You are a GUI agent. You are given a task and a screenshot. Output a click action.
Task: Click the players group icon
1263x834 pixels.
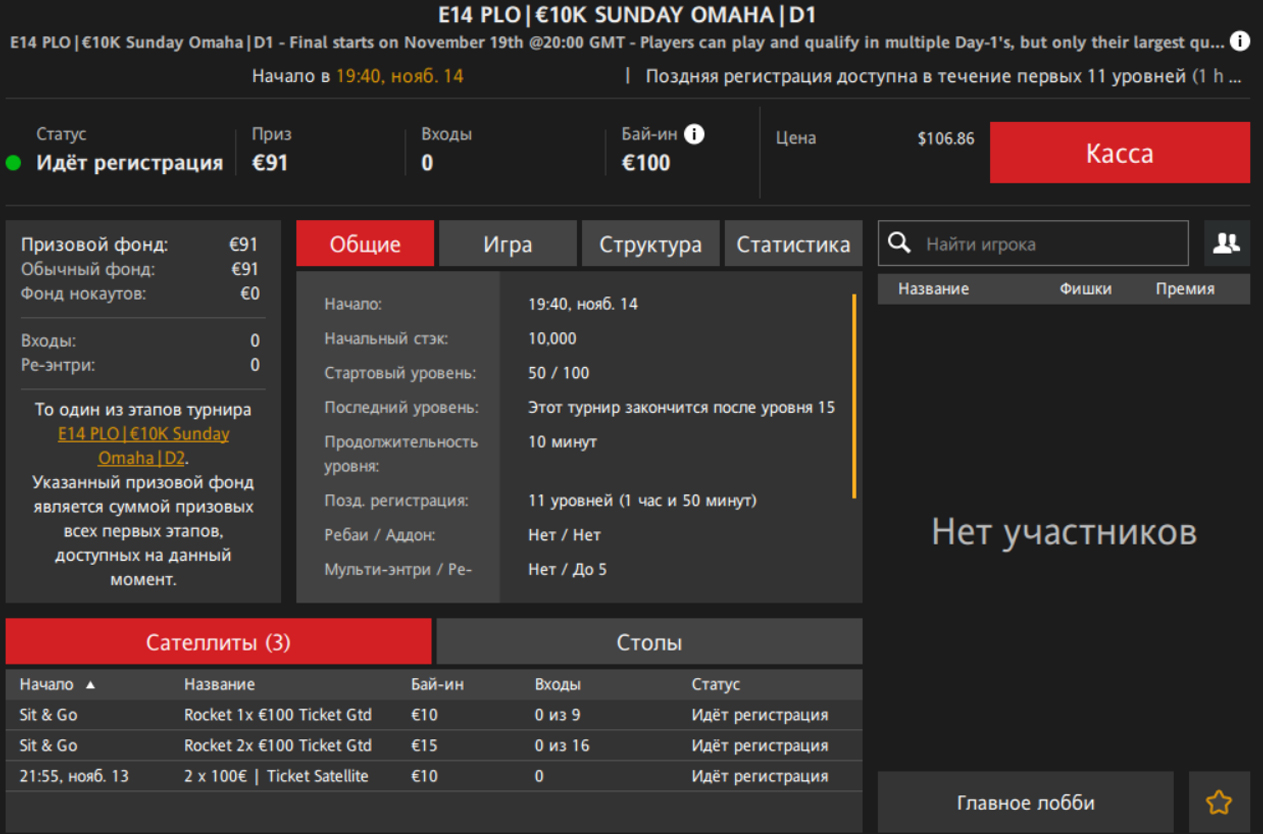[1226, 243]
